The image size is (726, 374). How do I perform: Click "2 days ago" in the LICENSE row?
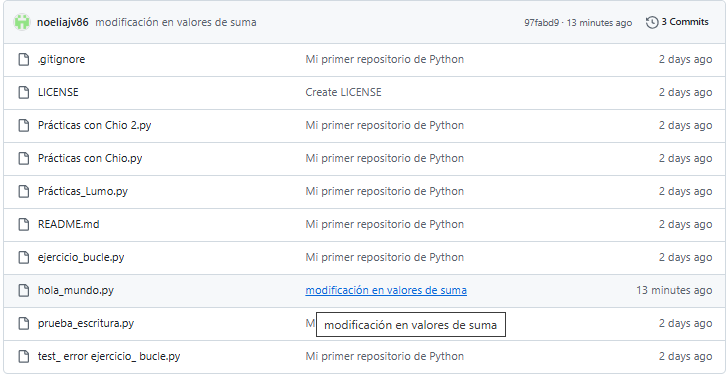(x=685, y=93)
